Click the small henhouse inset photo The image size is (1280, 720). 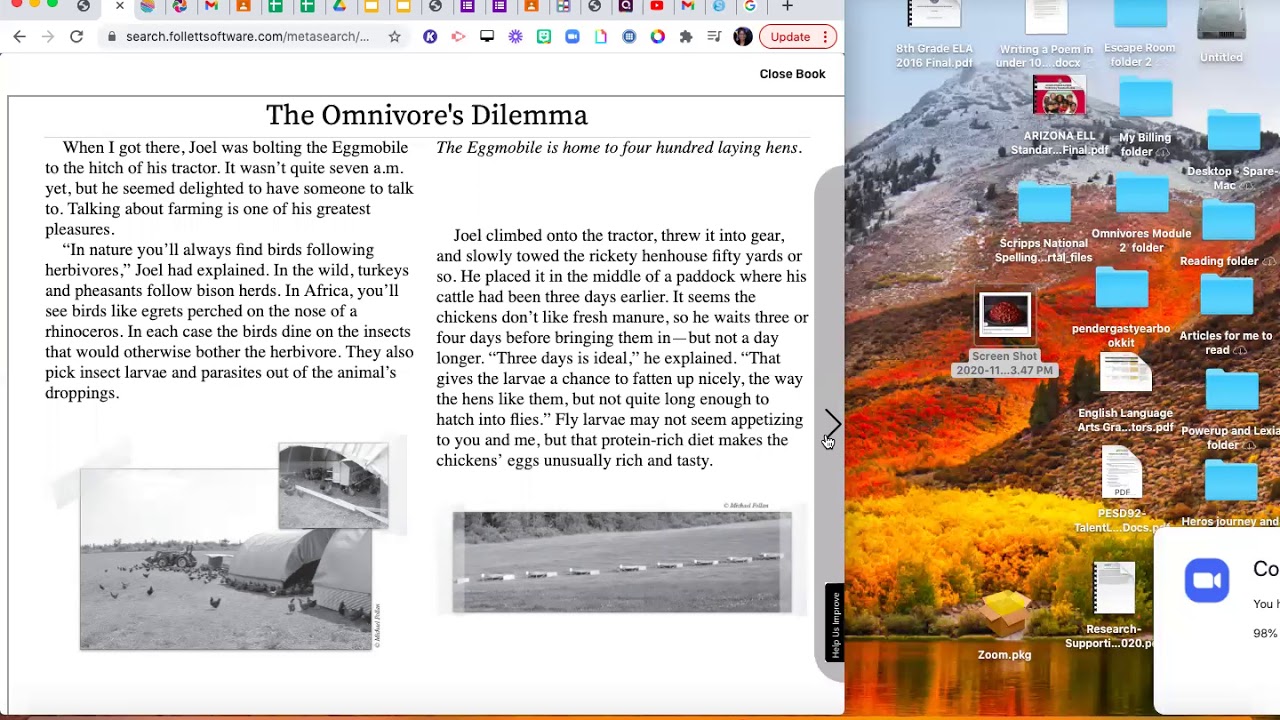coord(333,486)
